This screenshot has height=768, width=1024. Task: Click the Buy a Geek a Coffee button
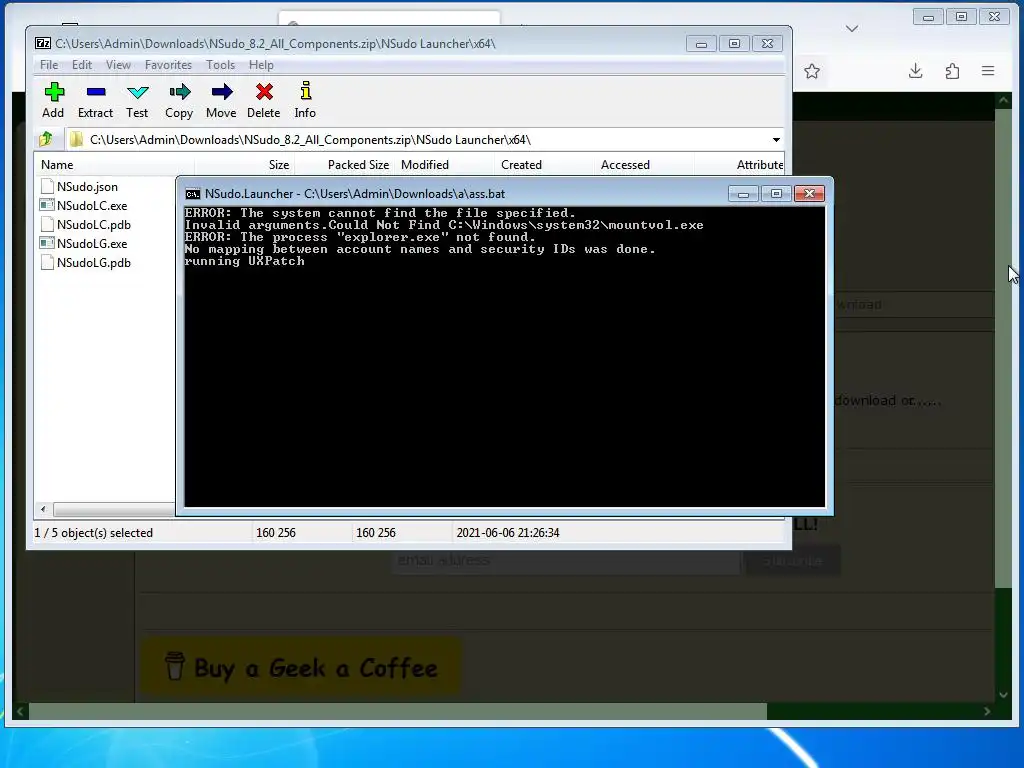[301, 667]
